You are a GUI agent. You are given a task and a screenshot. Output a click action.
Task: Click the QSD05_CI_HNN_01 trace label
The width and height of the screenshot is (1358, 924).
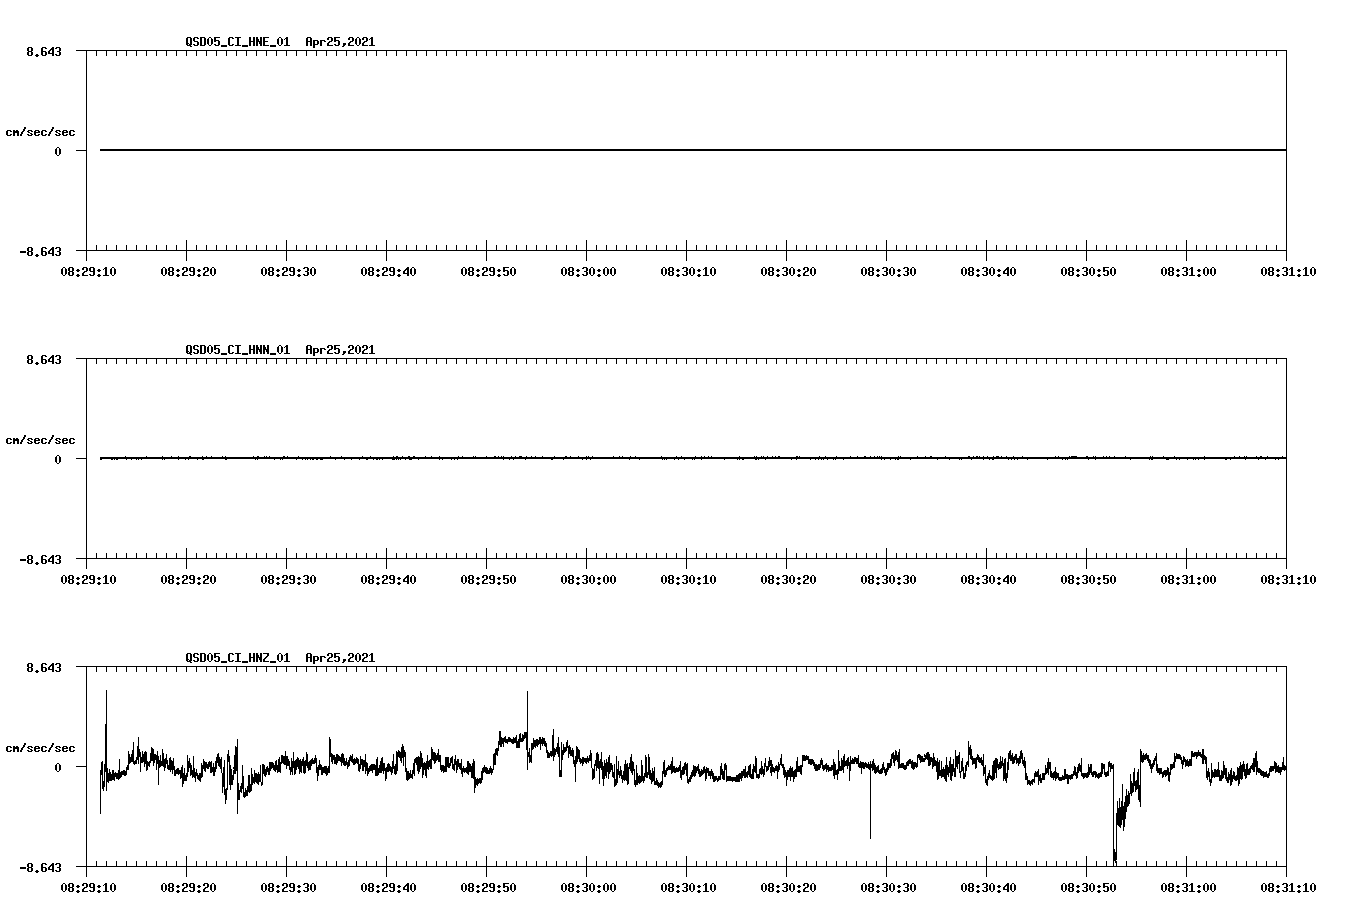(235, 350)
